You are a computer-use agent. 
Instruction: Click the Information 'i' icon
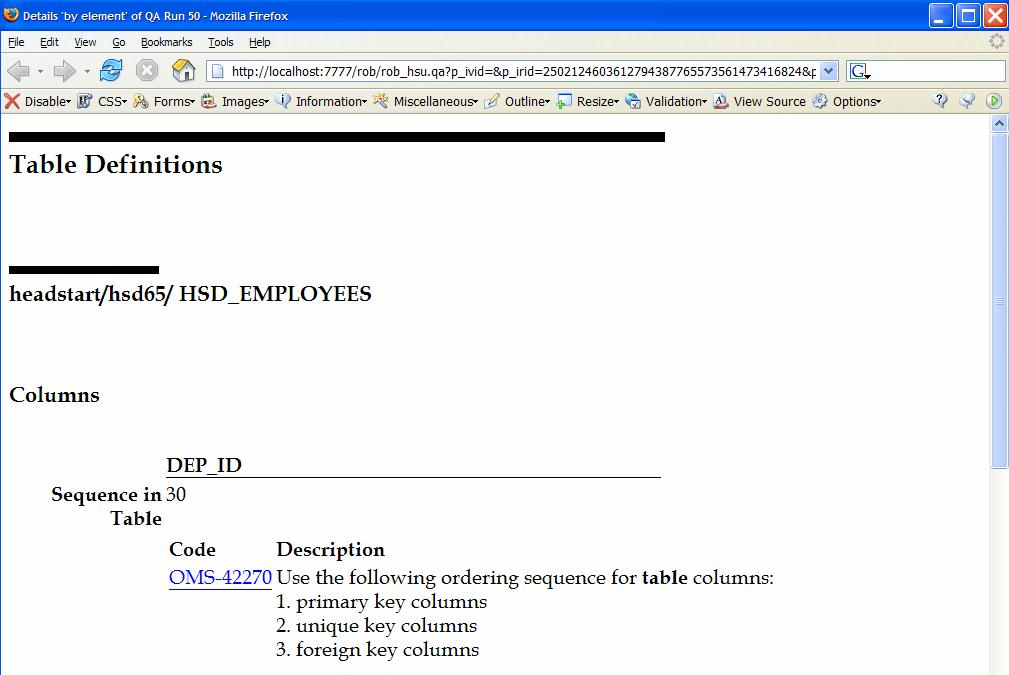283,101
